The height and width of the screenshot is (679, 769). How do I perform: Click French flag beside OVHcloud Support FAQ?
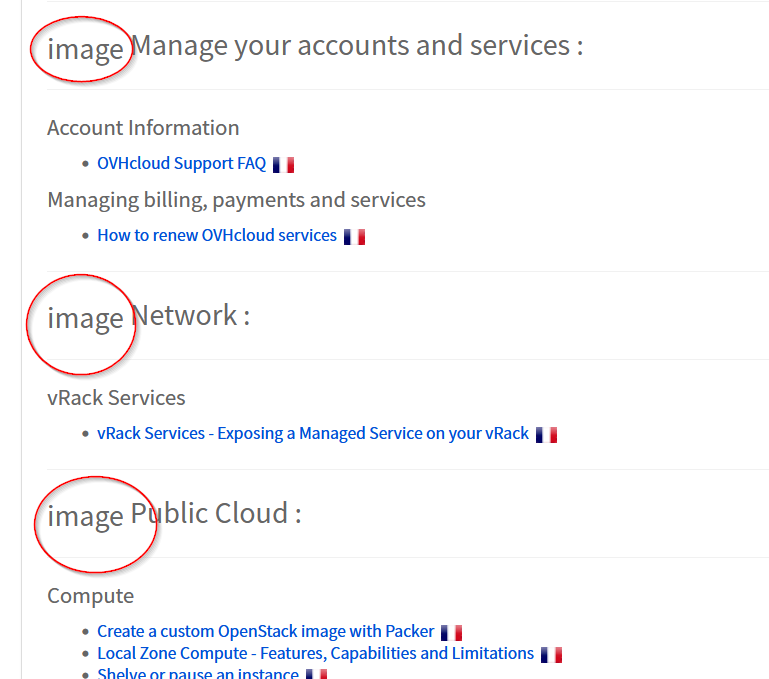(x=283, y=165)
